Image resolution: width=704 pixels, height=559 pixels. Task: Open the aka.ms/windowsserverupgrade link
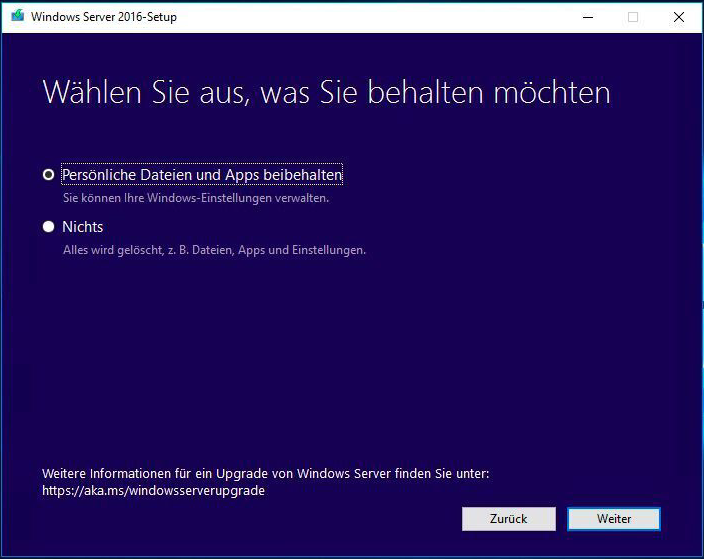tap(154, 490)
